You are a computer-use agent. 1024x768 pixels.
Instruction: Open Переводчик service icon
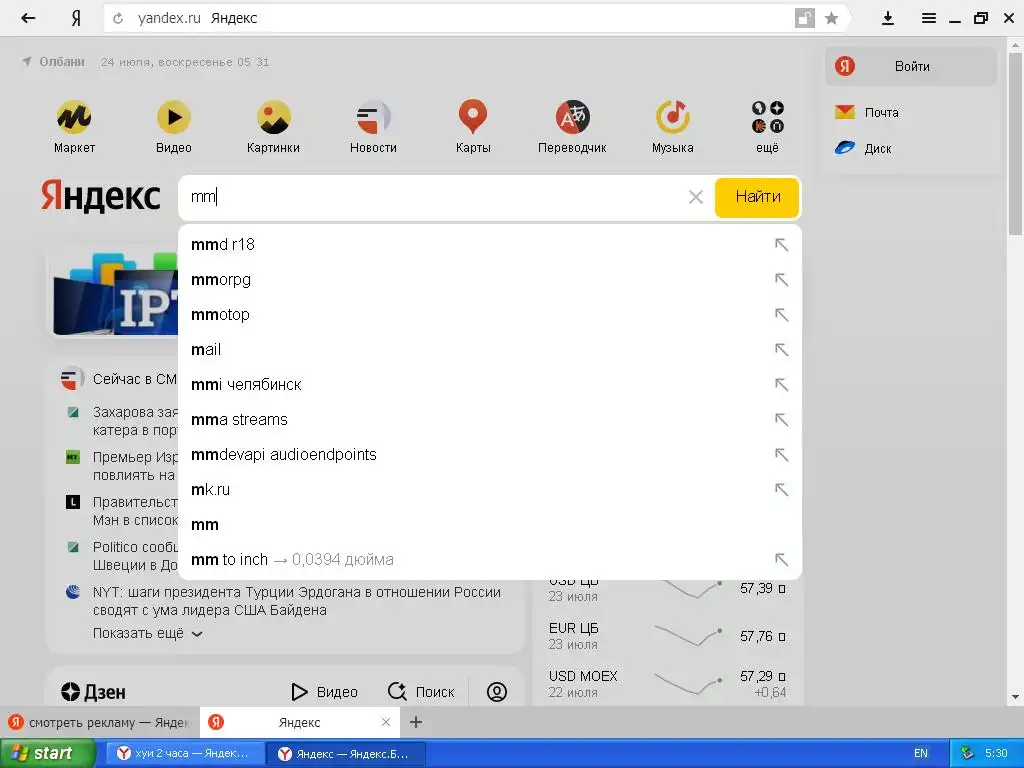pos(572,127)
